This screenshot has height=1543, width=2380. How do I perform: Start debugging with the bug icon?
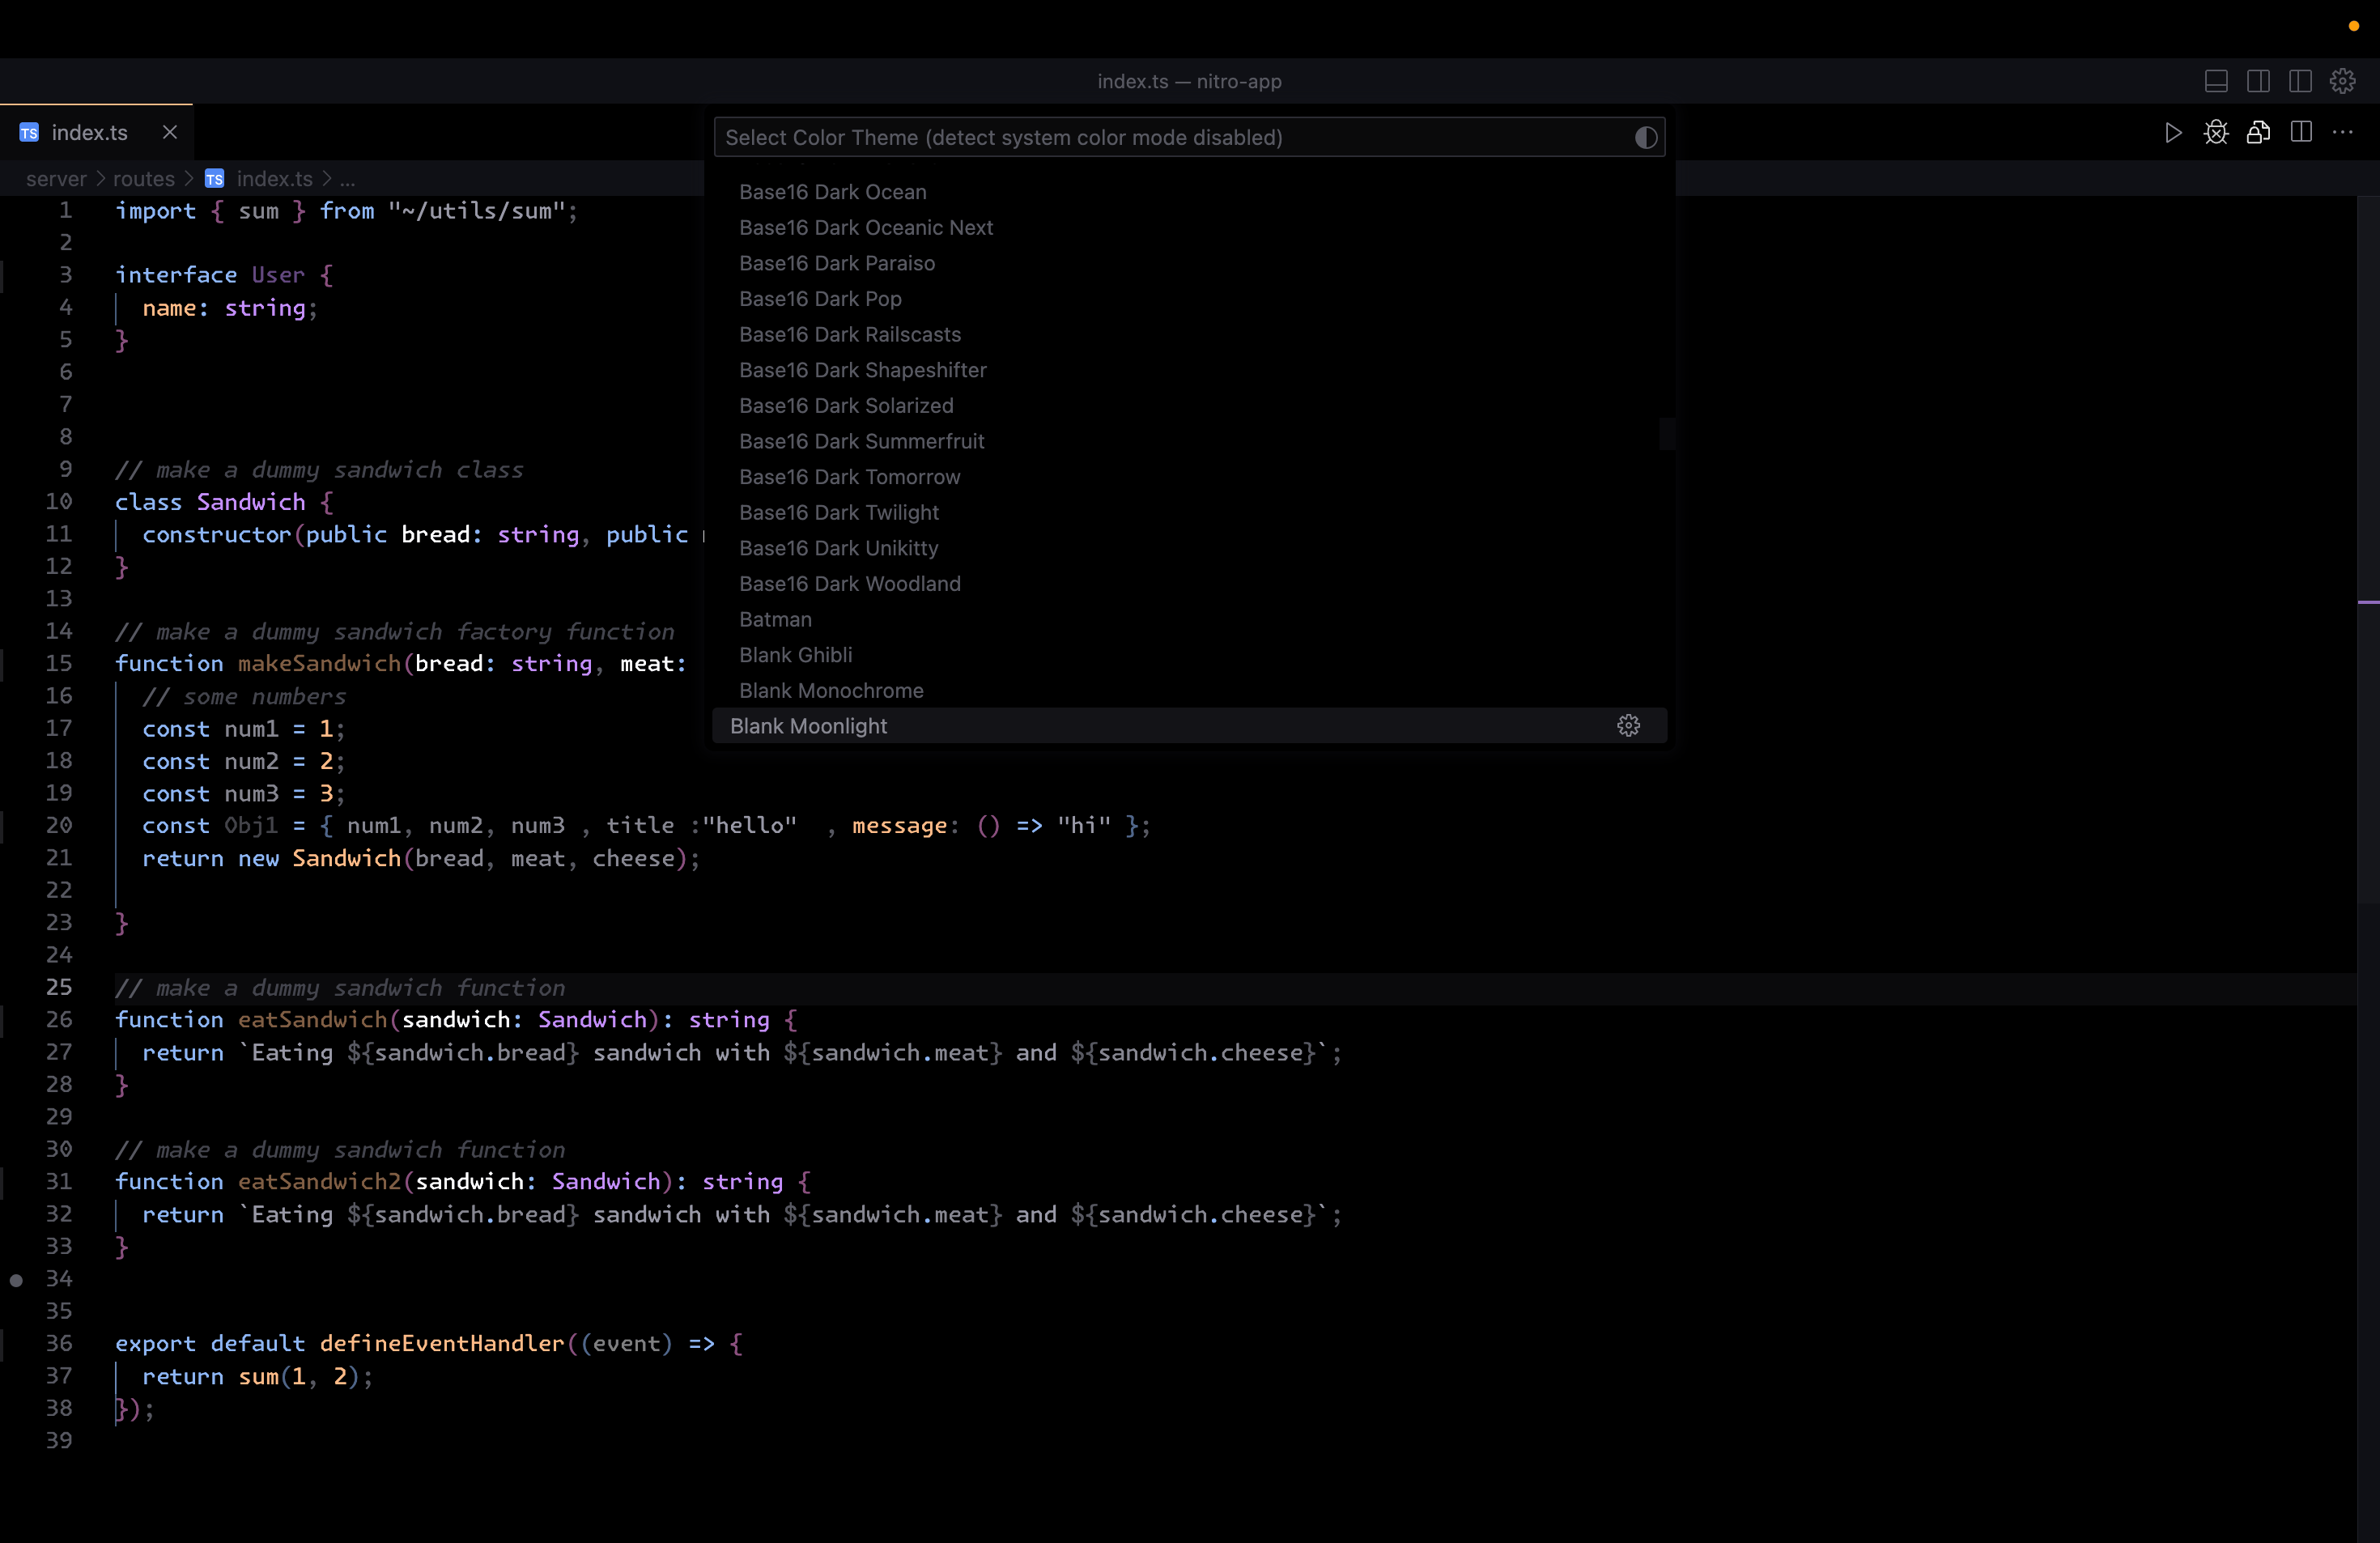point(2216,132)
